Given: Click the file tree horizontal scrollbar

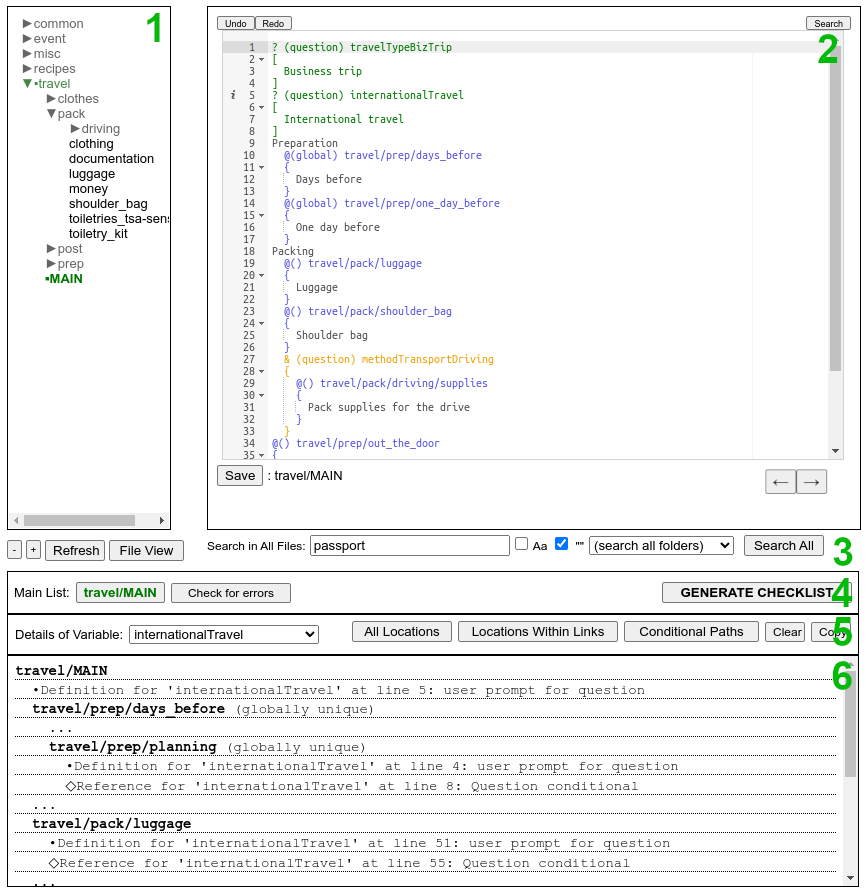Looking at the screenshot, I should [79, 521].
